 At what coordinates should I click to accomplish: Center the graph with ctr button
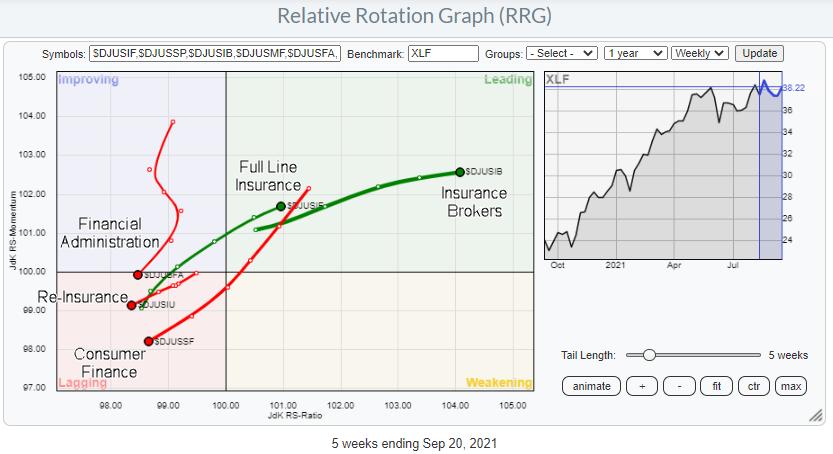[x=754, y=386]
